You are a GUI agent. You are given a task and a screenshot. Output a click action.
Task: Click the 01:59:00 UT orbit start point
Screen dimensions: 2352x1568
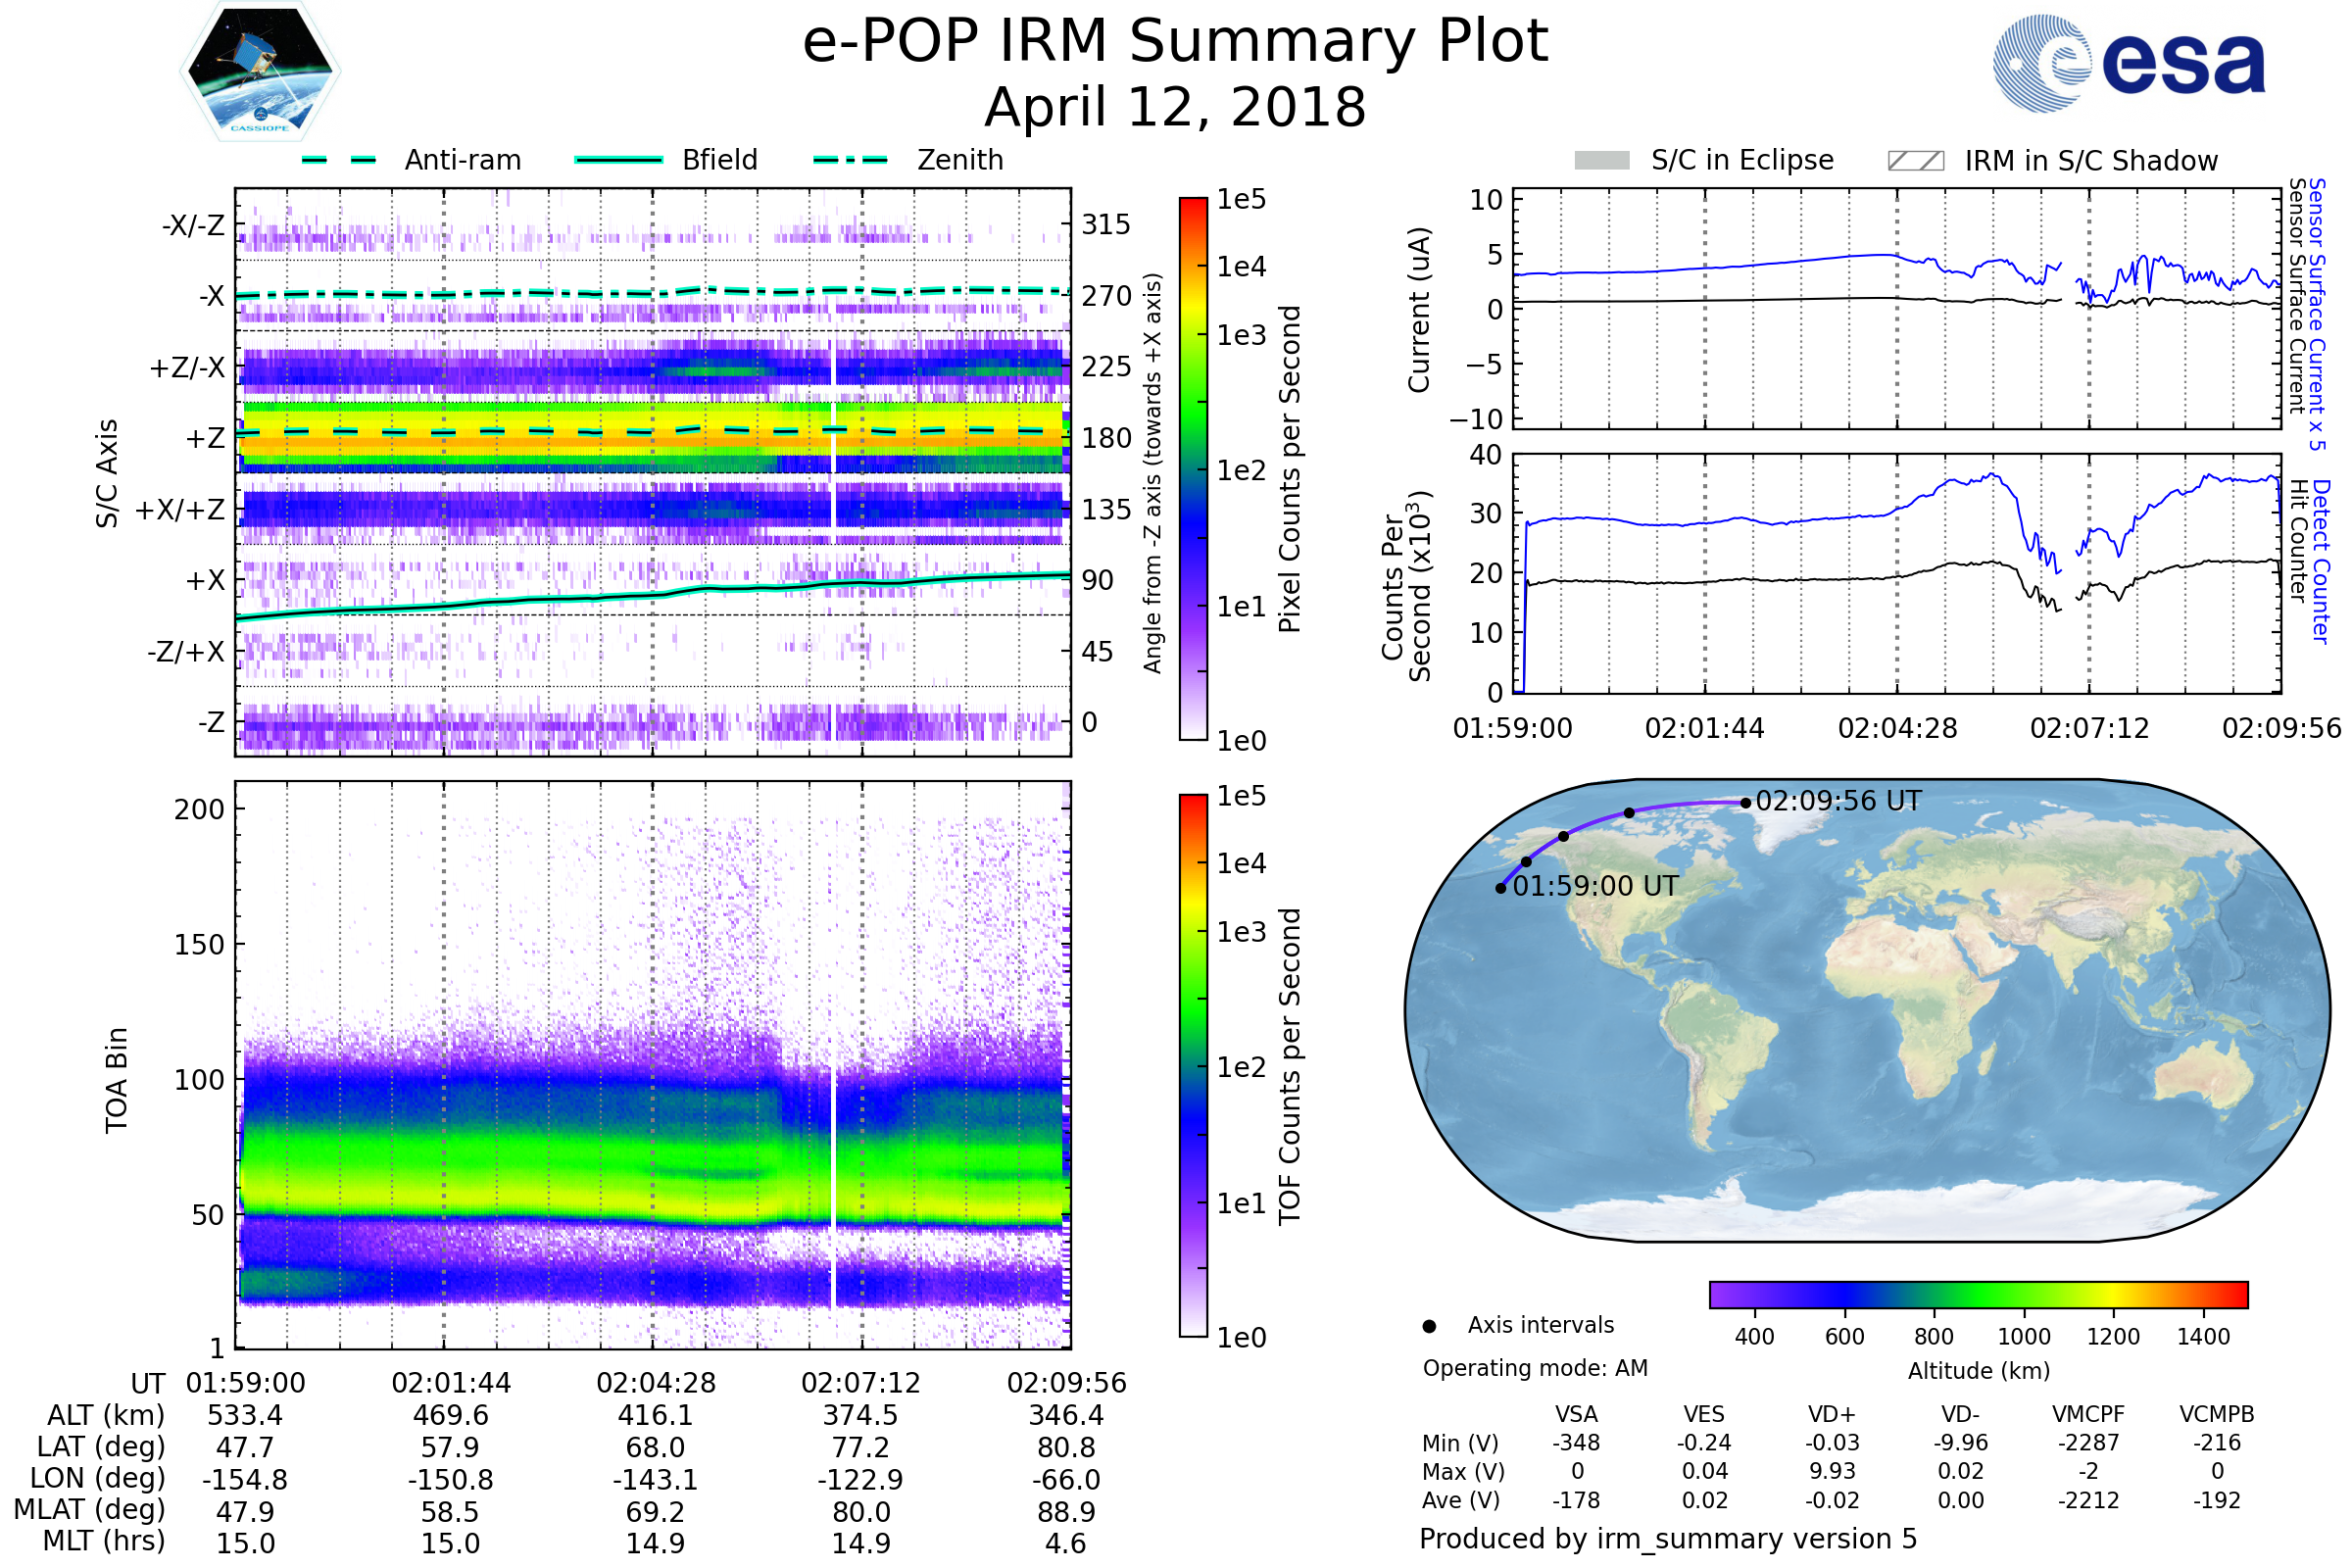pos(1500,888)
